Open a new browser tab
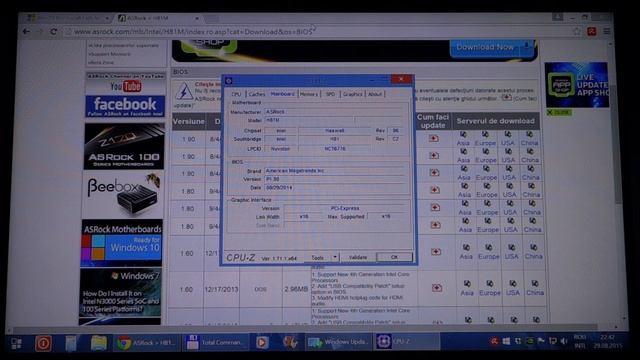This screenshot has height=360, width=640. coord(211,19)
